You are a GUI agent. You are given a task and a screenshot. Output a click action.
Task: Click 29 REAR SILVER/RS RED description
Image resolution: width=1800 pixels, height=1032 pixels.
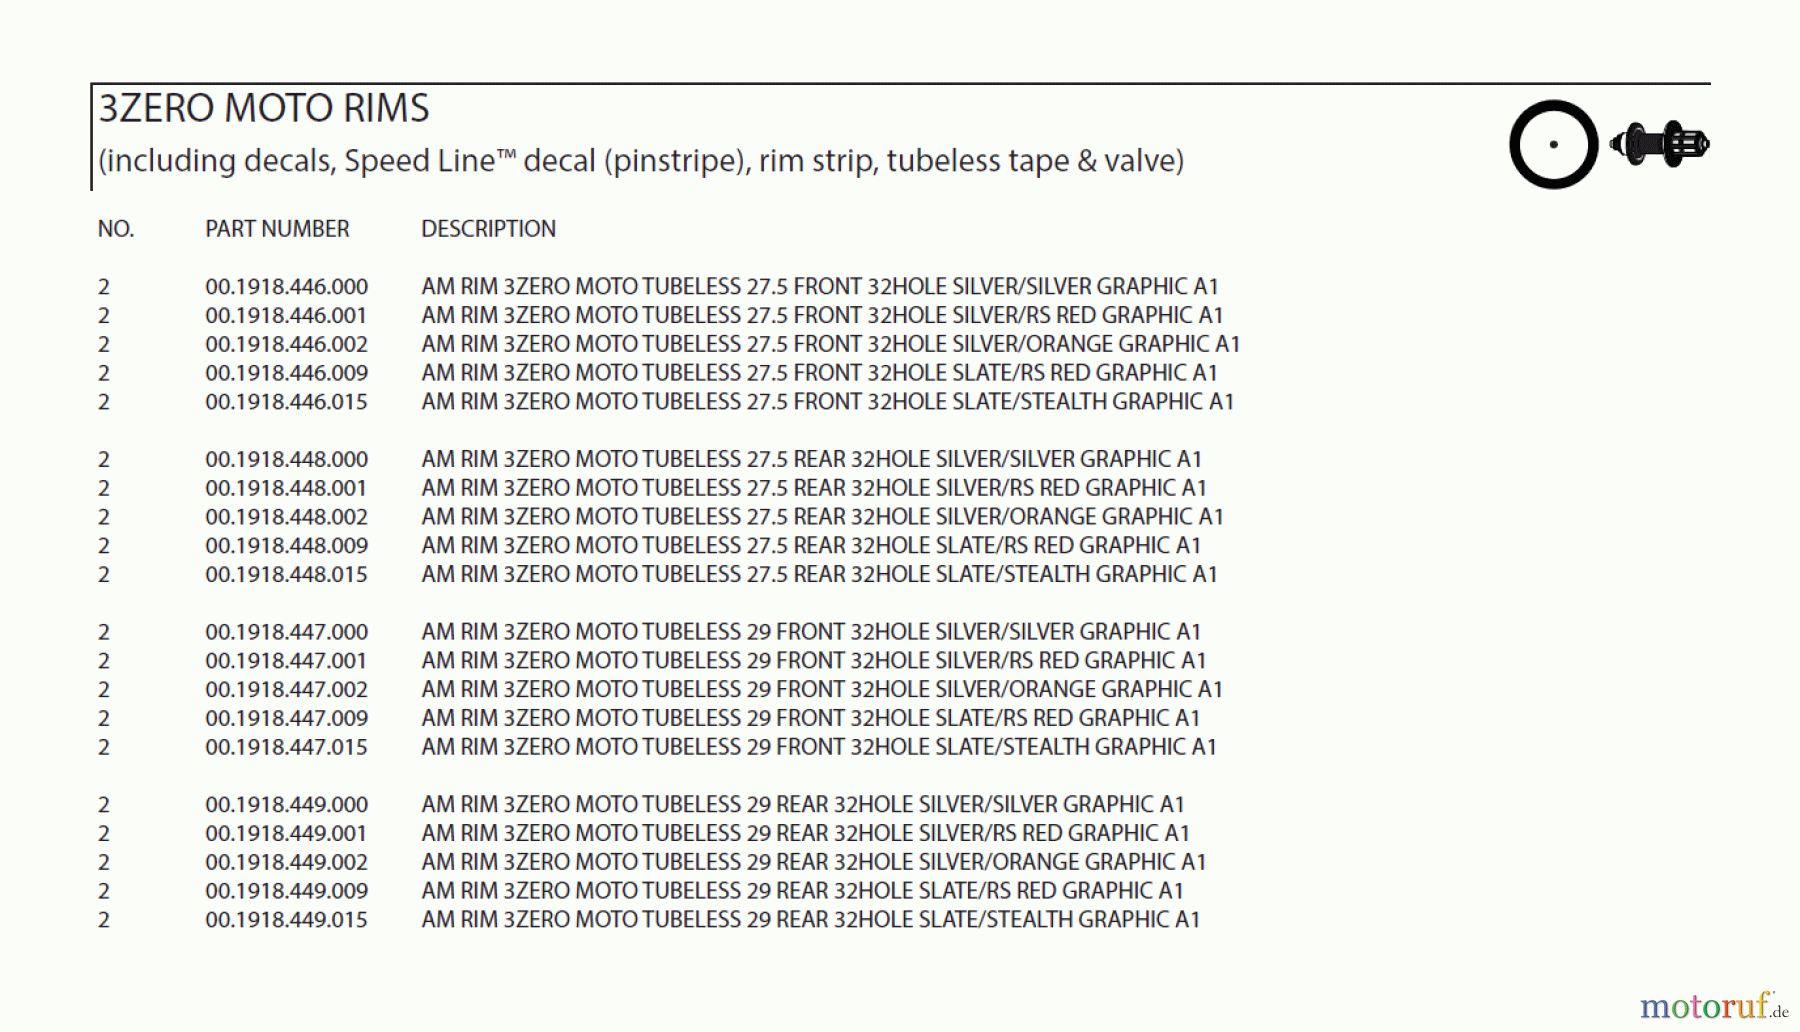coord(805,834)
